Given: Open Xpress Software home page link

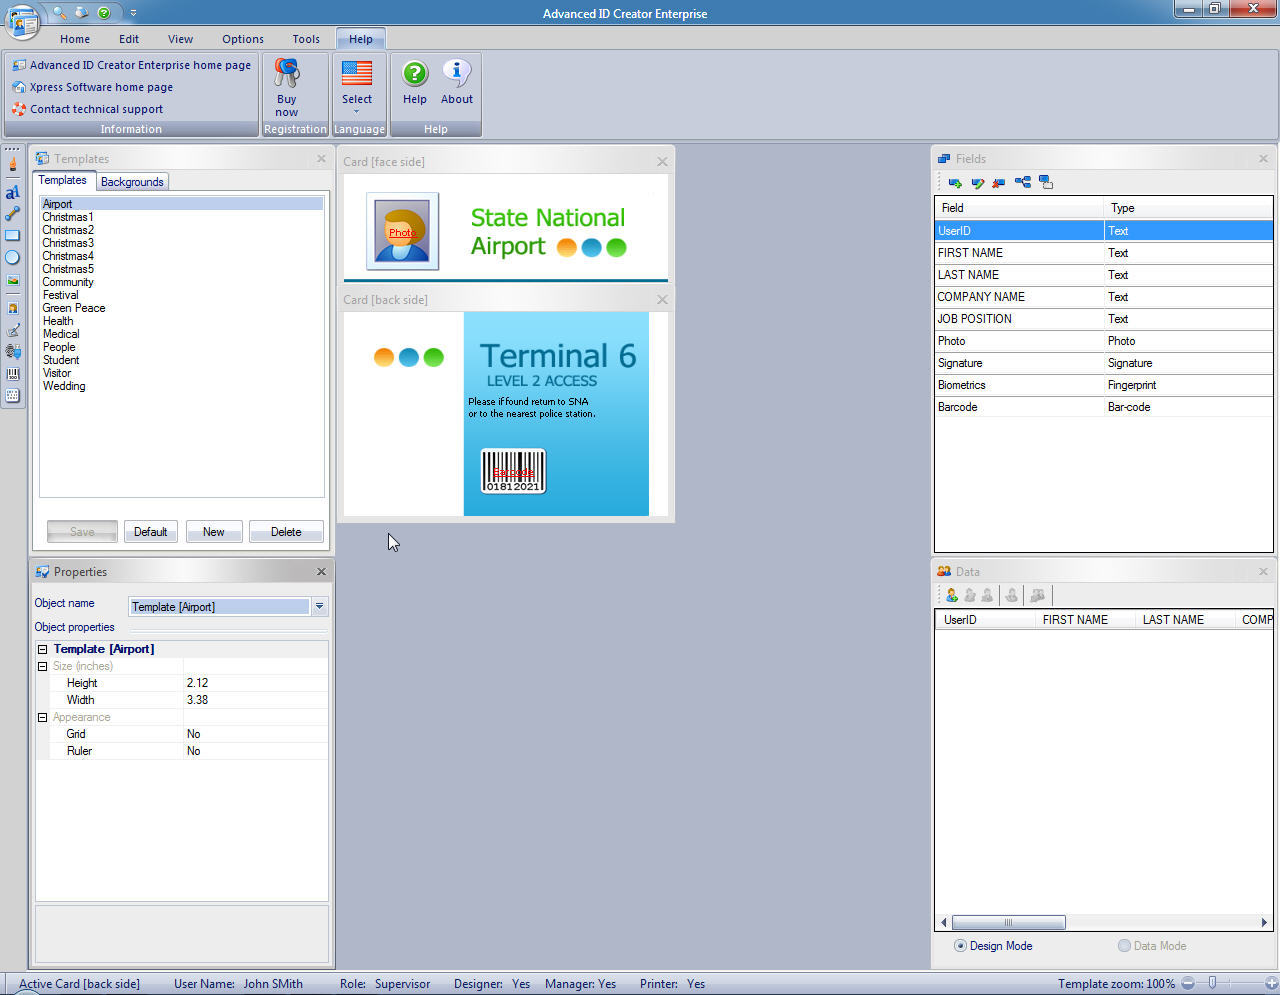Looking at the screenshot, I should point(92,87).
